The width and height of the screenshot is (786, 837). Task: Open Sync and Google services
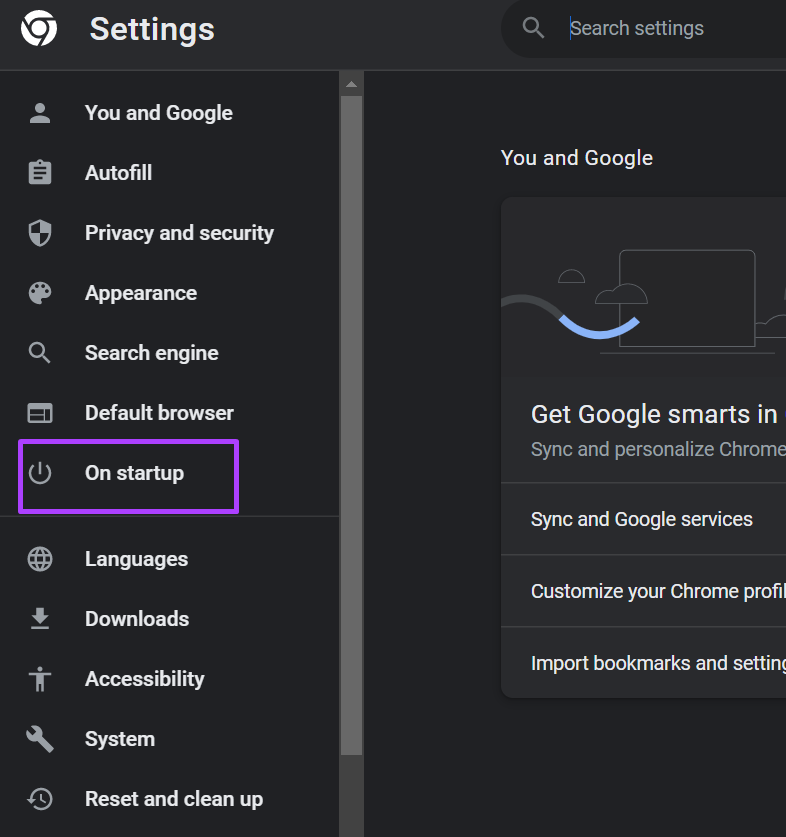click(643, 519)
